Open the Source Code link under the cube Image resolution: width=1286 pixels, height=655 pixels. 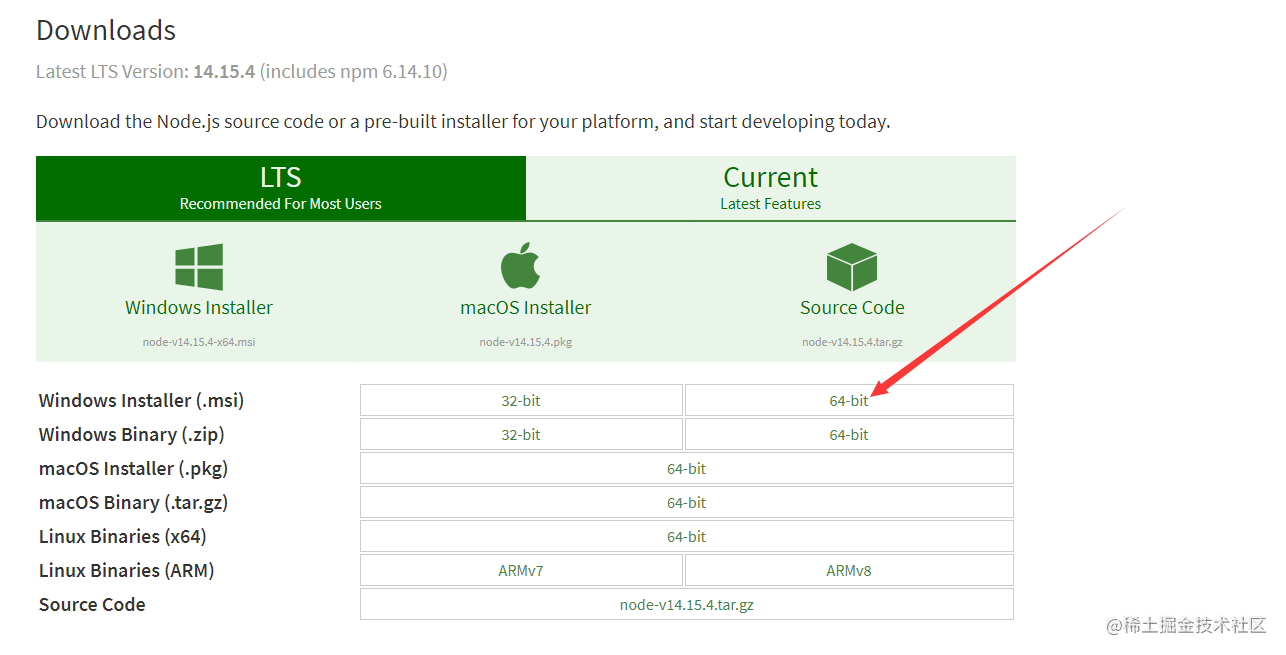(x=852, y=308)
